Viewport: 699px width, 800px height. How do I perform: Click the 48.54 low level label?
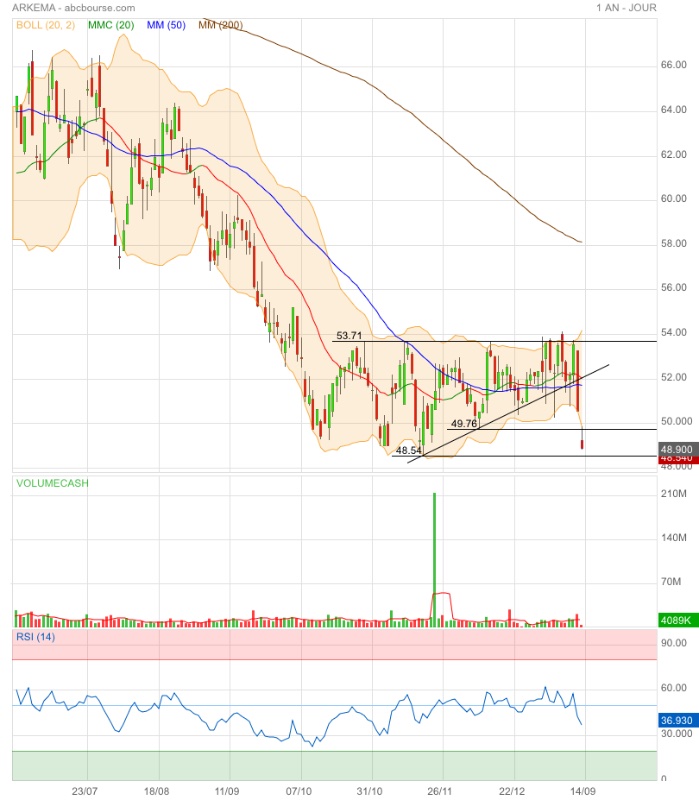pyautogui.click(x=409, y=451)
